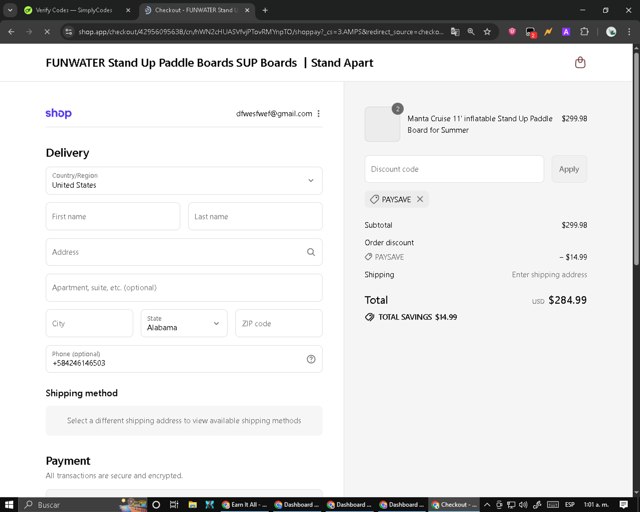Close the Verify Codes SimplyCodes tab

pos(128,10)
